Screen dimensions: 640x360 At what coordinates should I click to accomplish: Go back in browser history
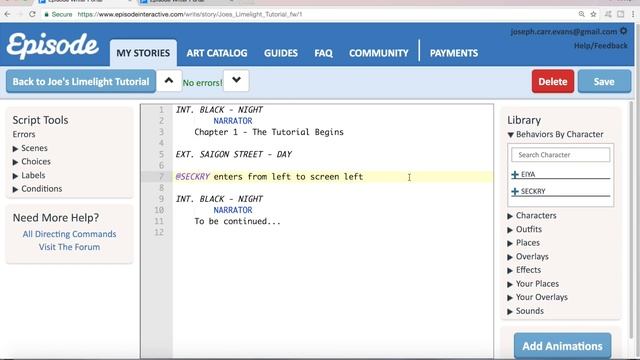pos(7,14)
